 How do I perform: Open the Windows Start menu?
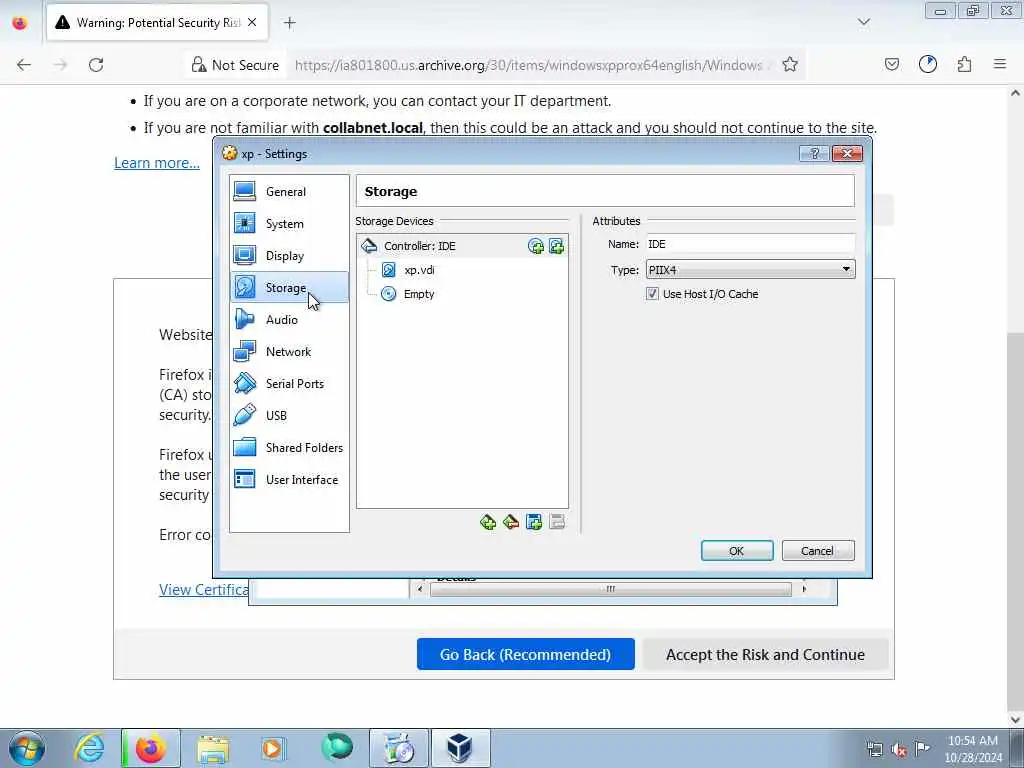(x=27, y=748)
